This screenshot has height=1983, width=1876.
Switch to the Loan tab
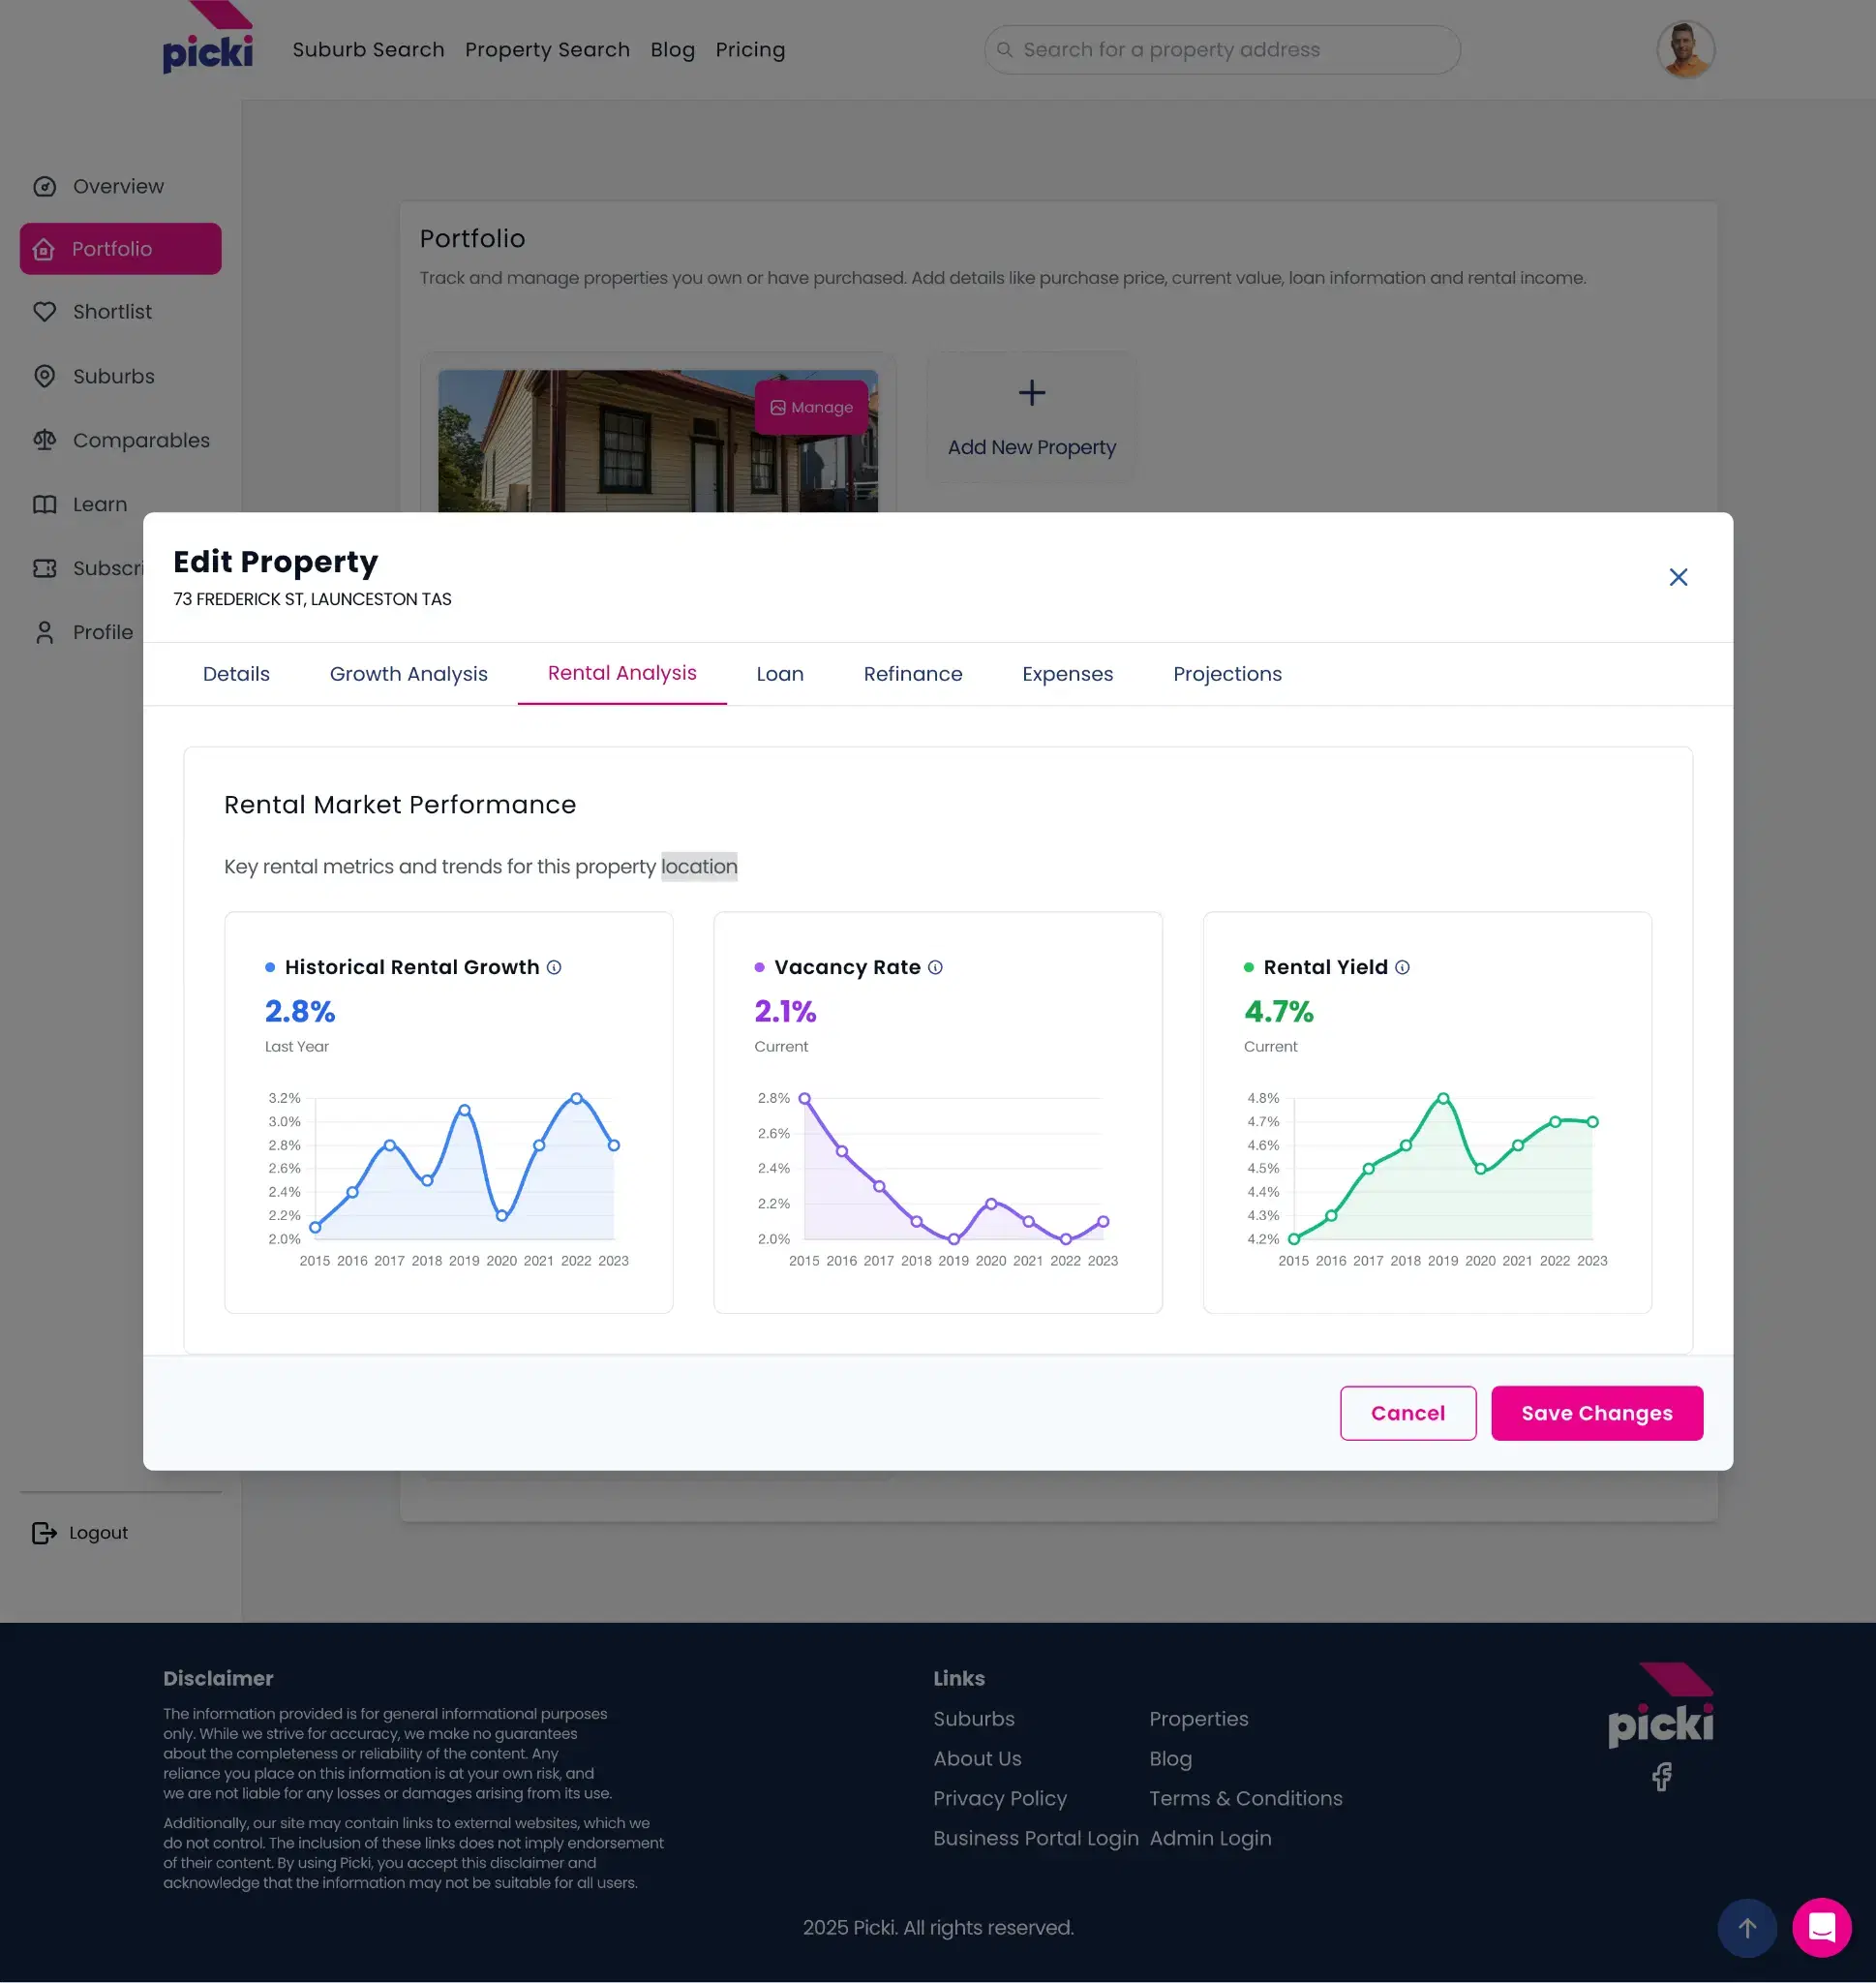tap(780, 674)
